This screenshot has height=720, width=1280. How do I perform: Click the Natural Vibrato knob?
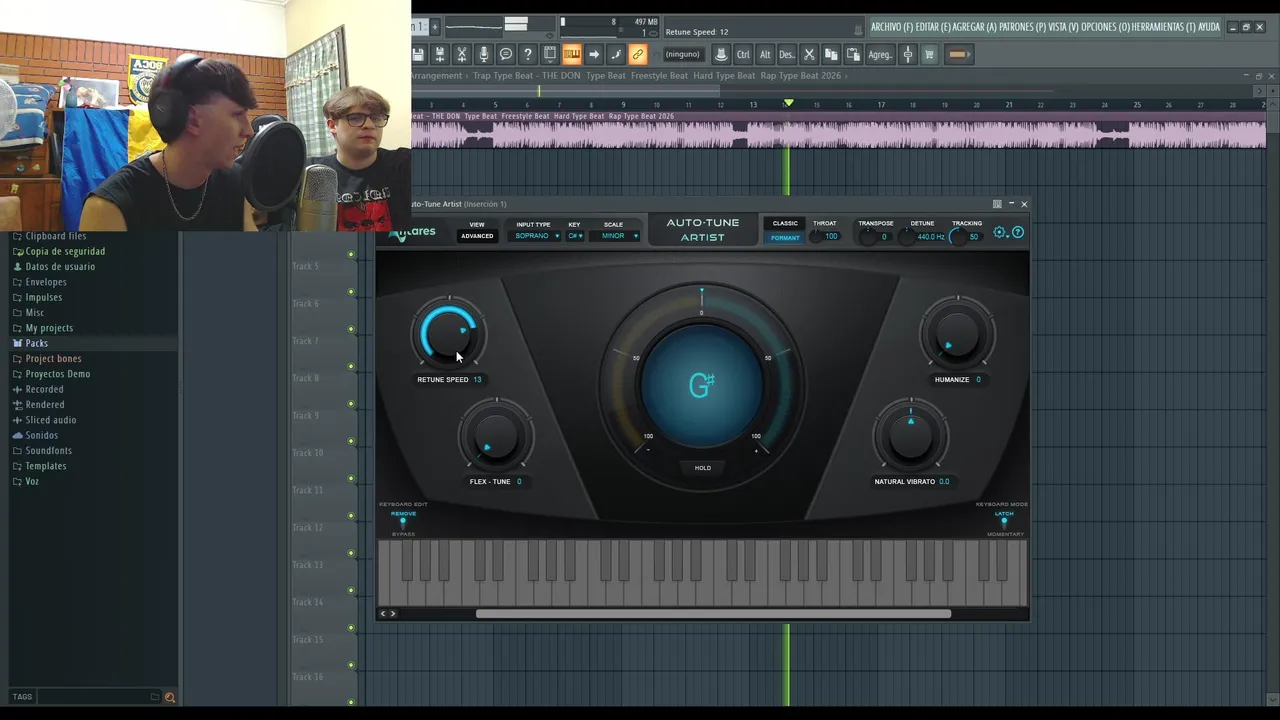pyautogui.click(x=910, y=435)
